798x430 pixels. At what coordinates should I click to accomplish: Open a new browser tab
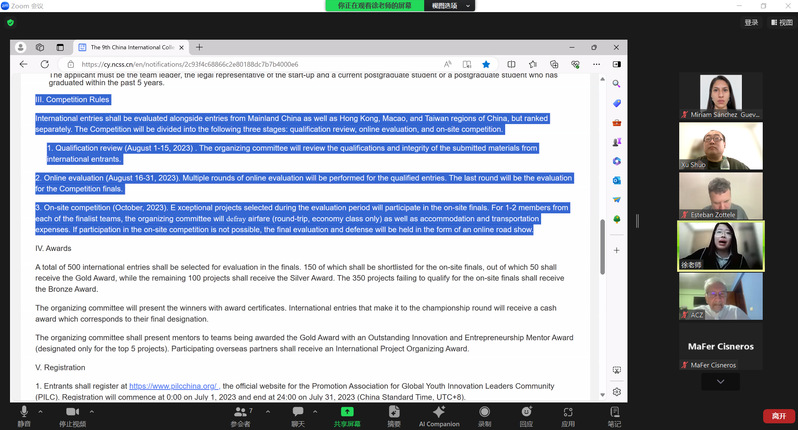pyautogui.click(x=200, y=47)
